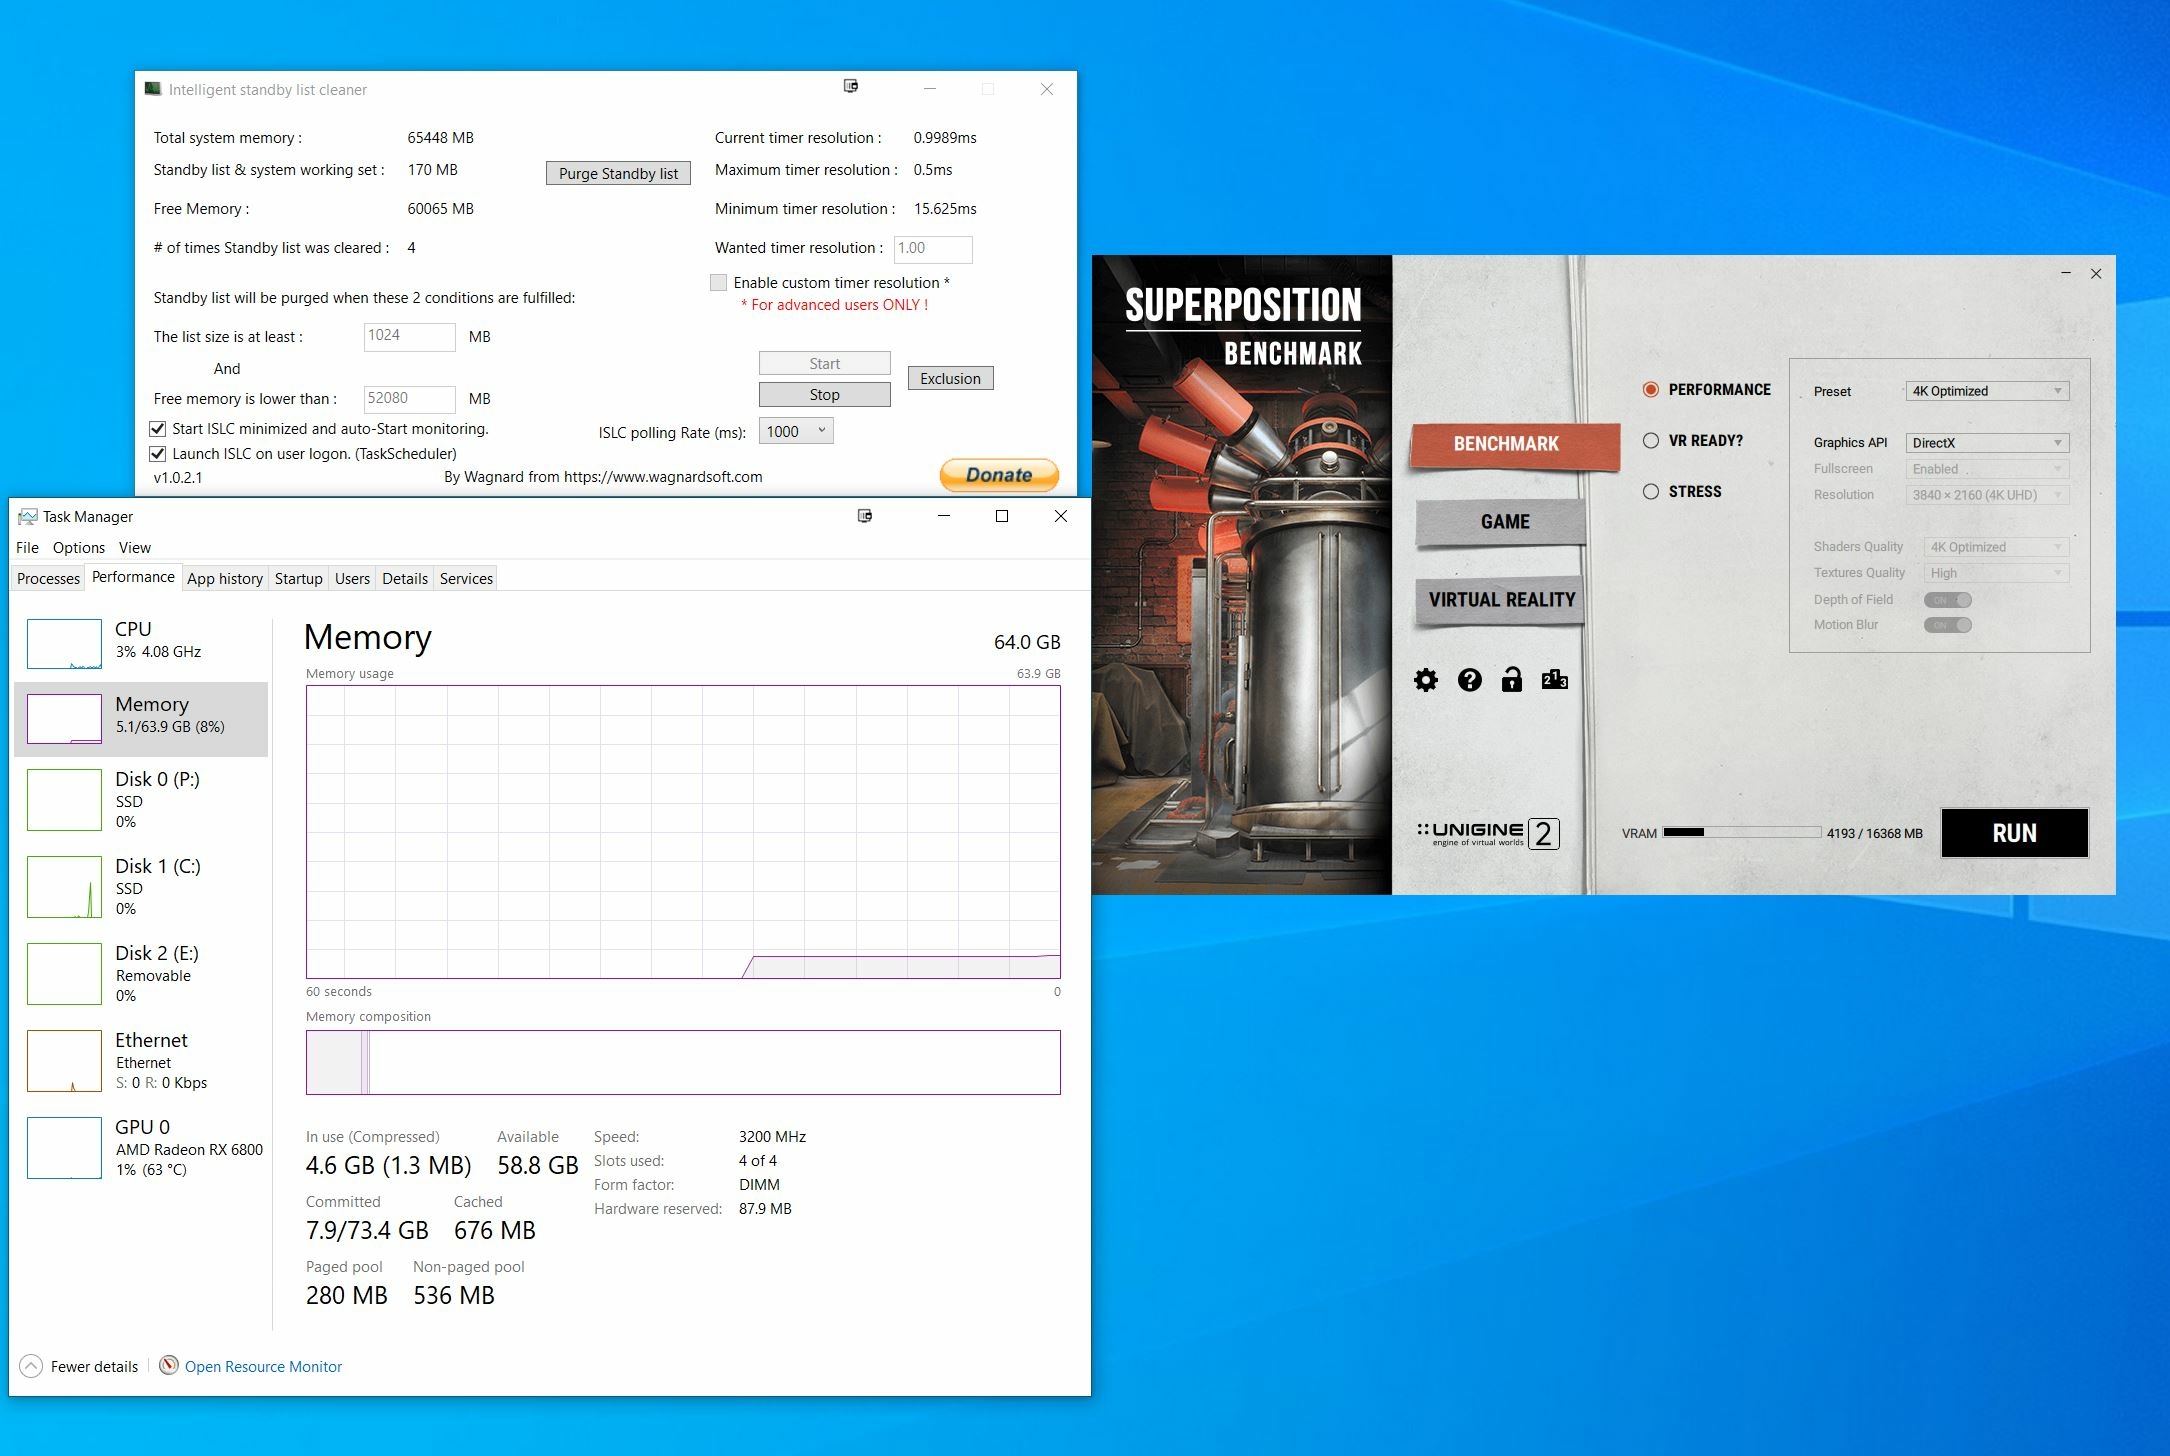2170x1456 pixels.
Task: Open the Shaders Quality dropdown
Action: pos(1996,547)
